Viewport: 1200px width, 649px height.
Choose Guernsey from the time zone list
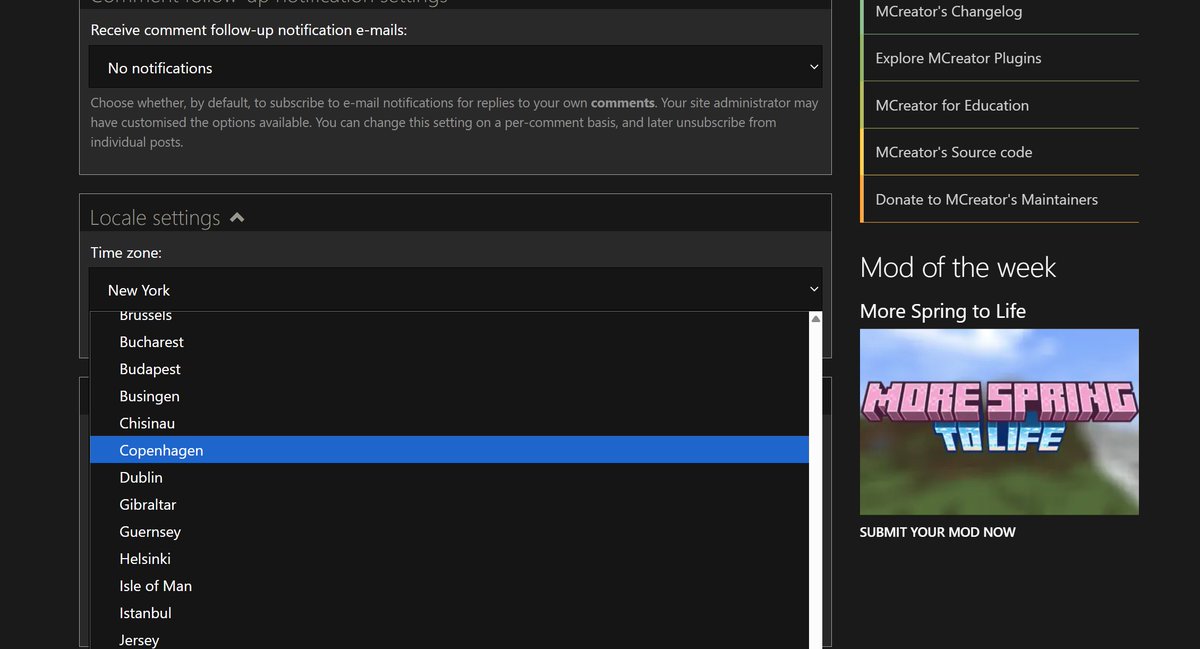150,531
